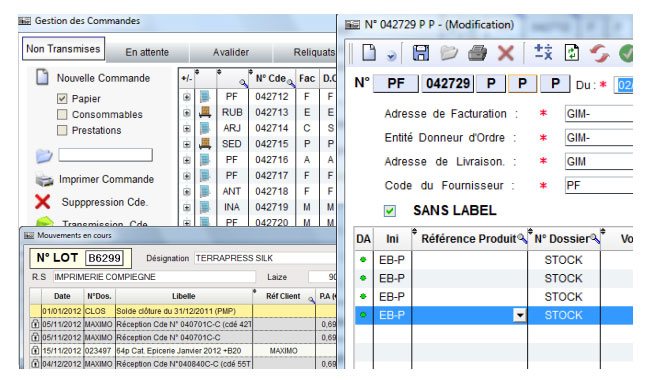655x380 pixels.
Task: Click the Imprimer Commande label
Action: click(x=107, y=179)
